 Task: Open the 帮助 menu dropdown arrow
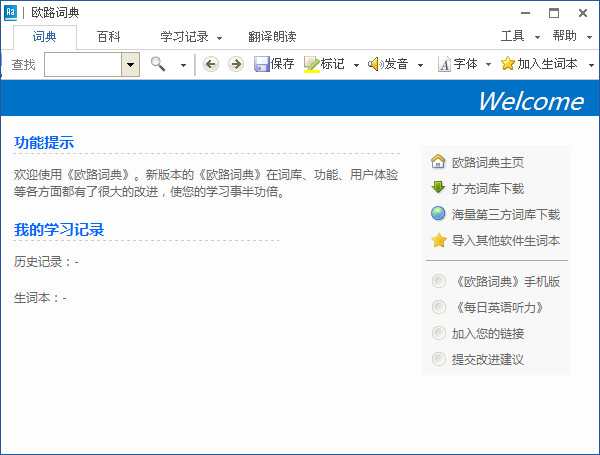(x=589, y=37)
